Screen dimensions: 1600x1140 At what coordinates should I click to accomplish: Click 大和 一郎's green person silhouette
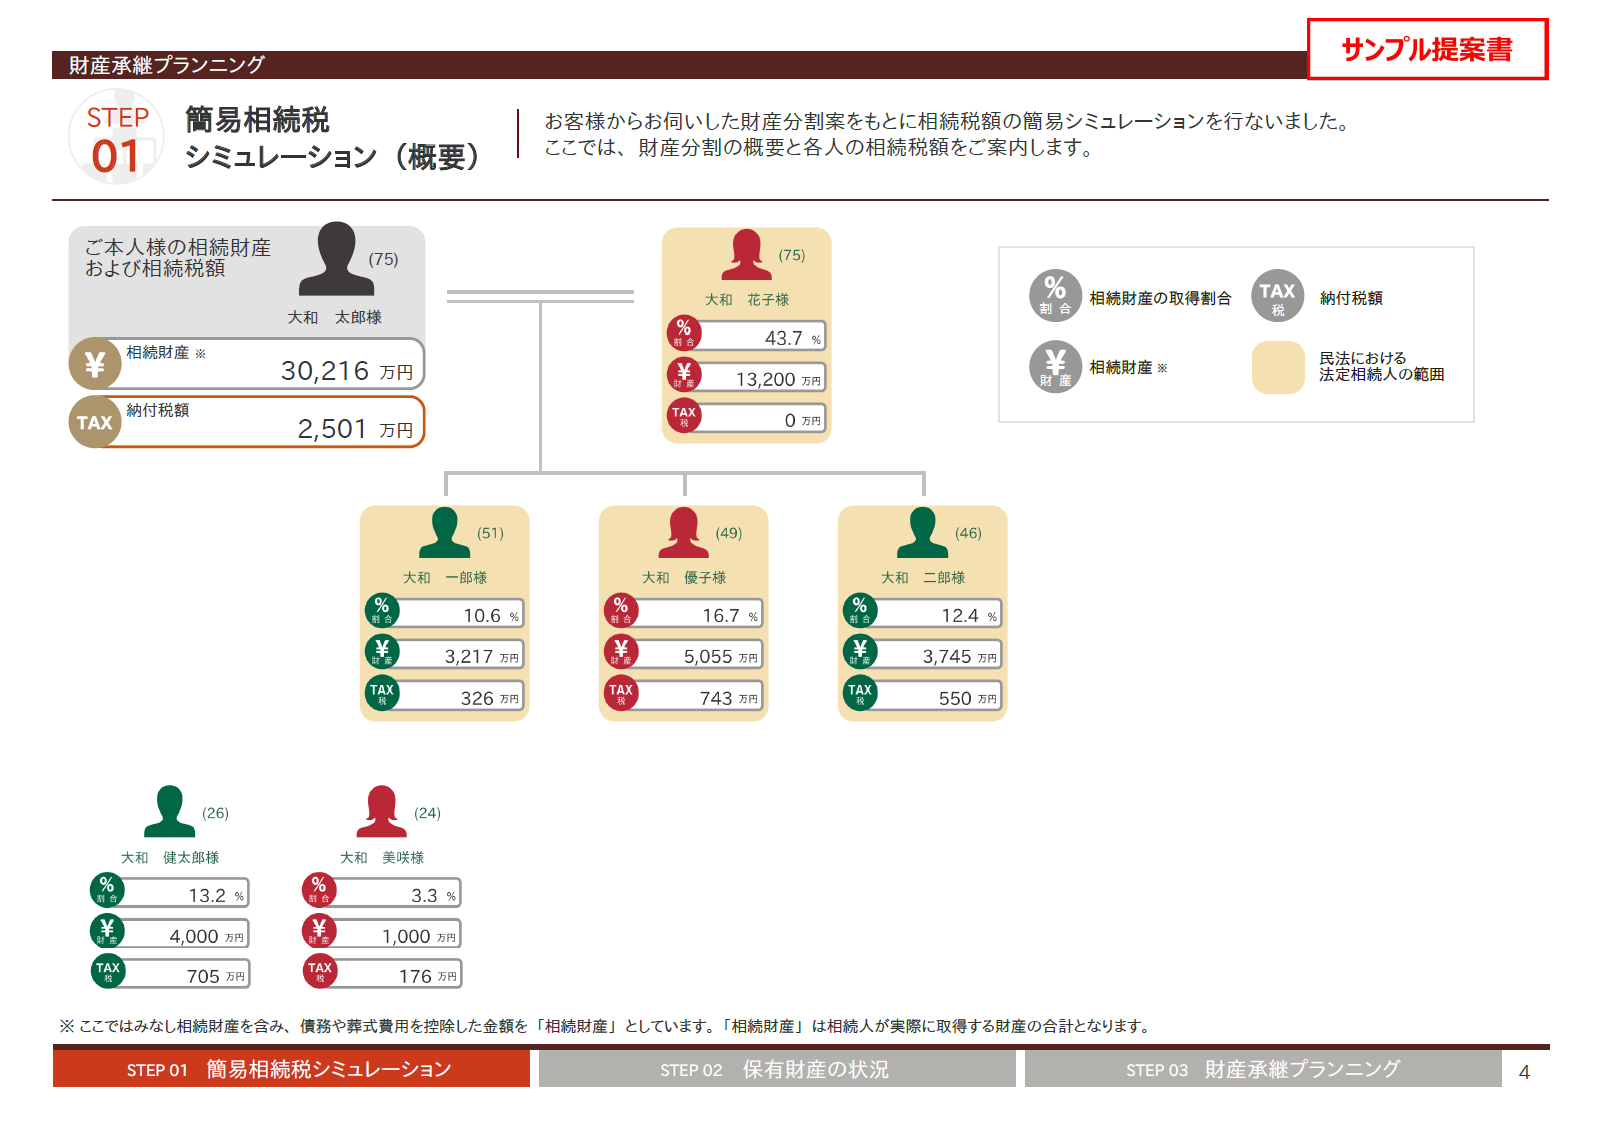point(444,533)
